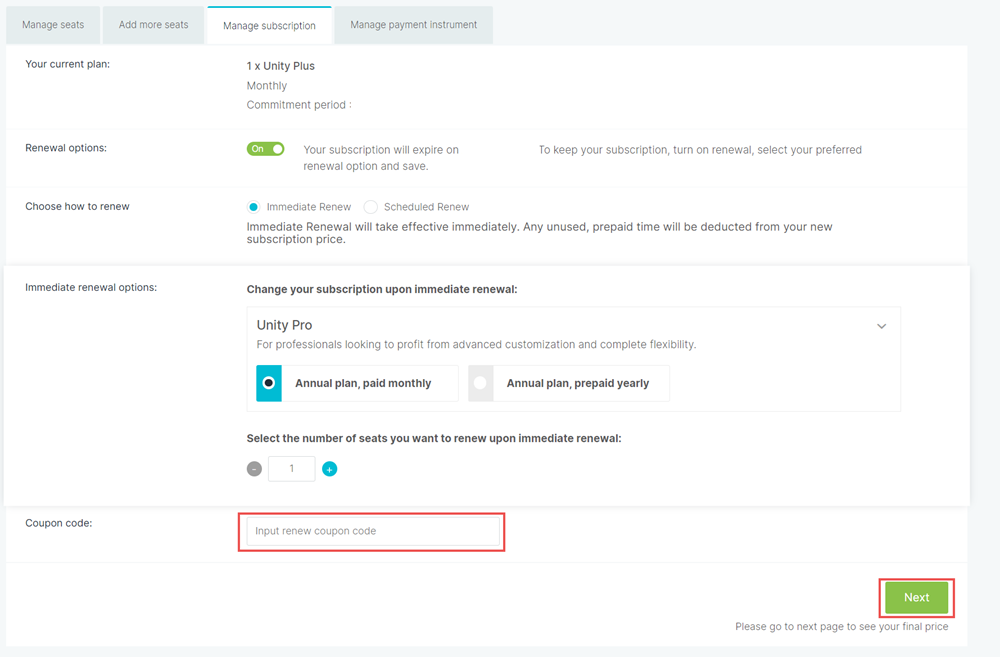Click 'For professionals looking to profit' description
The width and height of the screenshot is (1000, 657).
coord(476,344)
